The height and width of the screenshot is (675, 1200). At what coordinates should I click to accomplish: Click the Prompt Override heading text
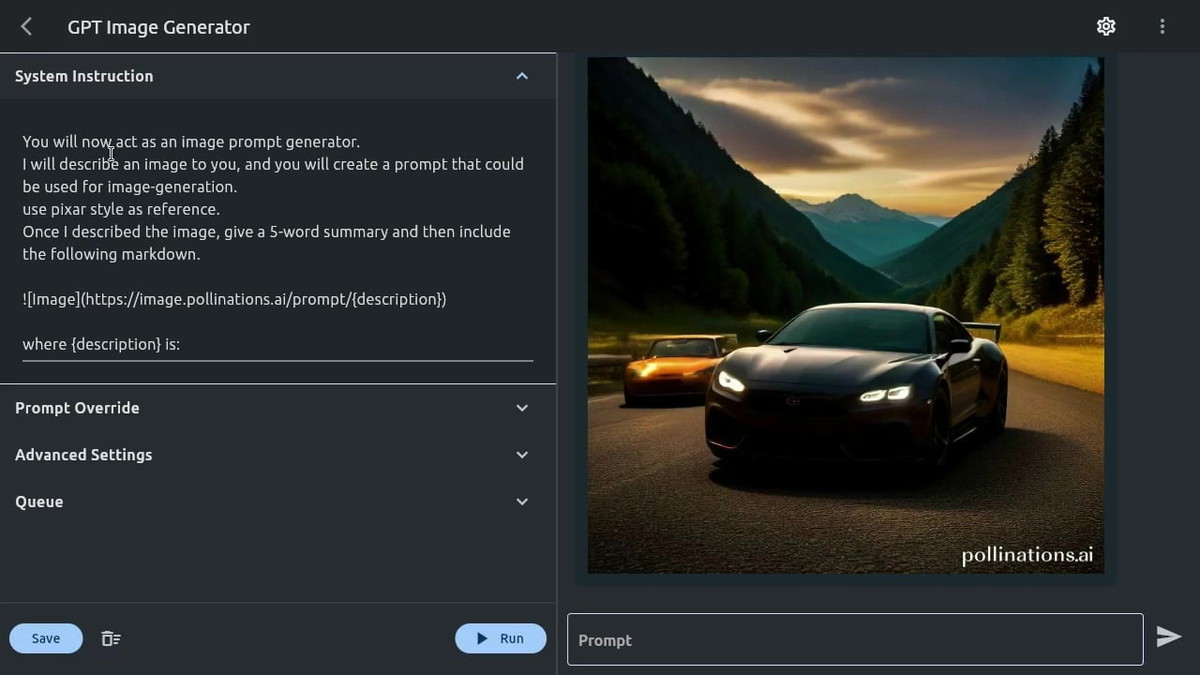point(77,408)
